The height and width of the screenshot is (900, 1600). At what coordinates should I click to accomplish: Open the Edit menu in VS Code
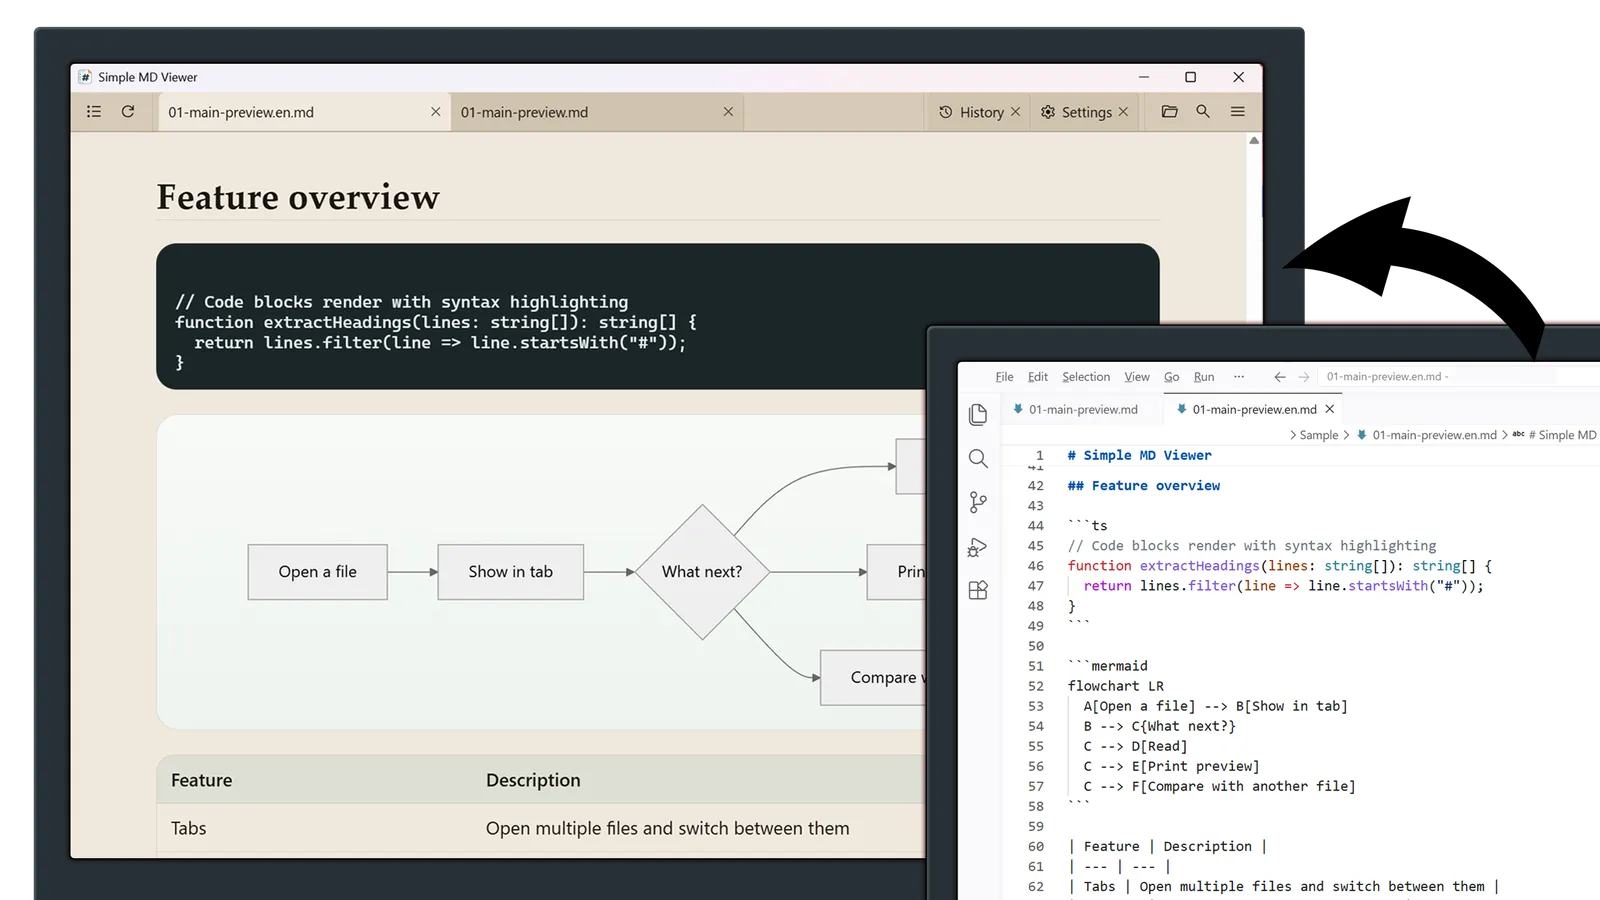click(1038, 377)
